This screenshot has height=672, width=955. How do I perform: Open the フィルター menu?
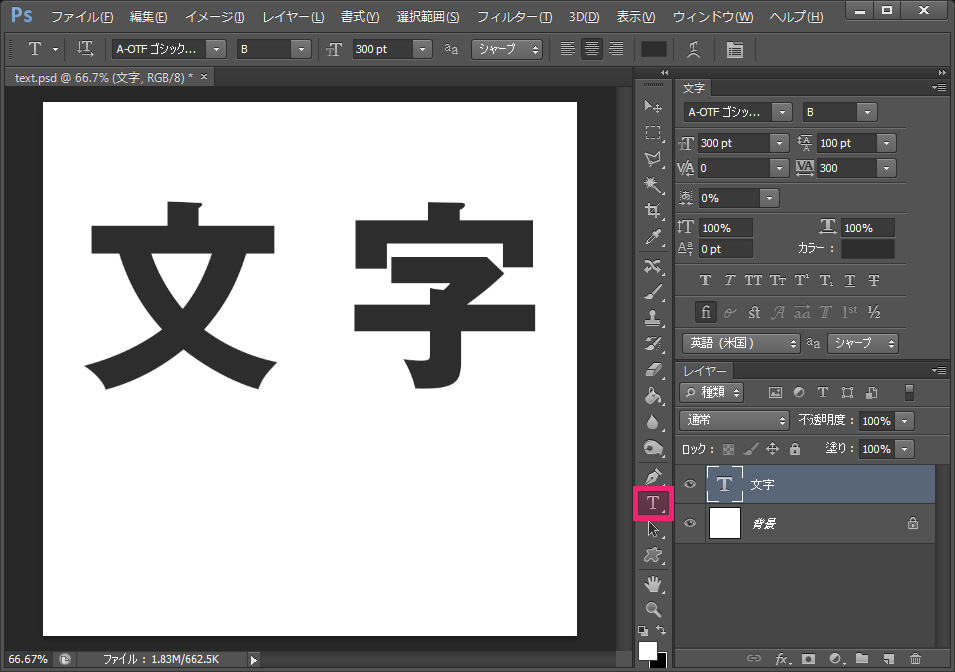[514, 17]
